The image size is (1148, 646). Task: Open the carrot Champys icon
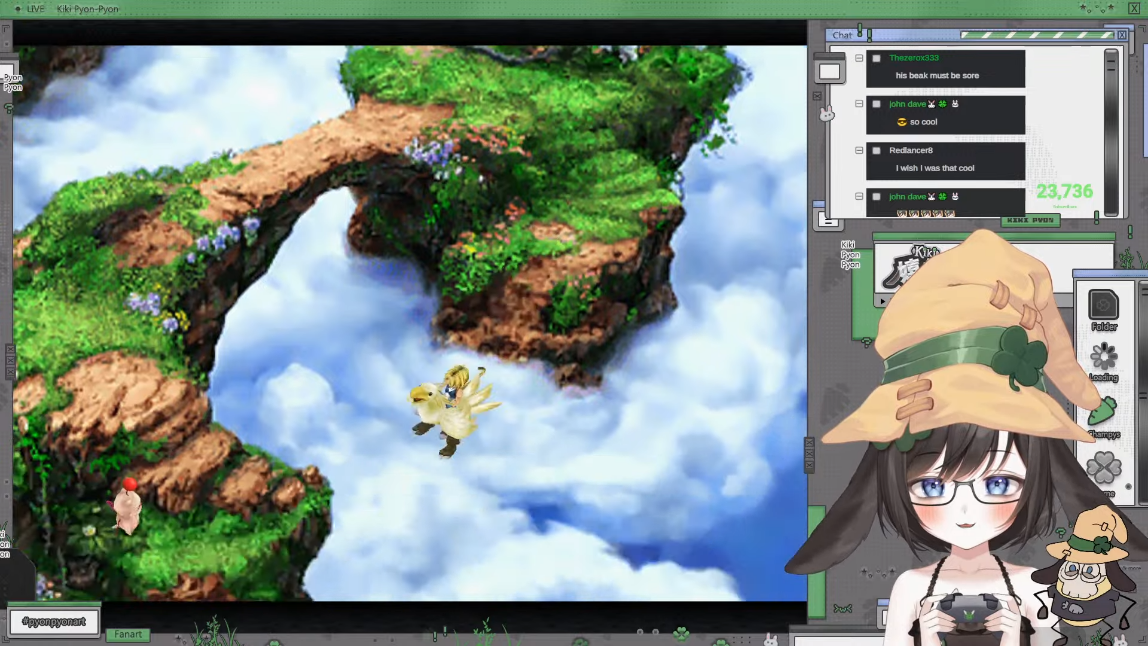[1103, 412]
